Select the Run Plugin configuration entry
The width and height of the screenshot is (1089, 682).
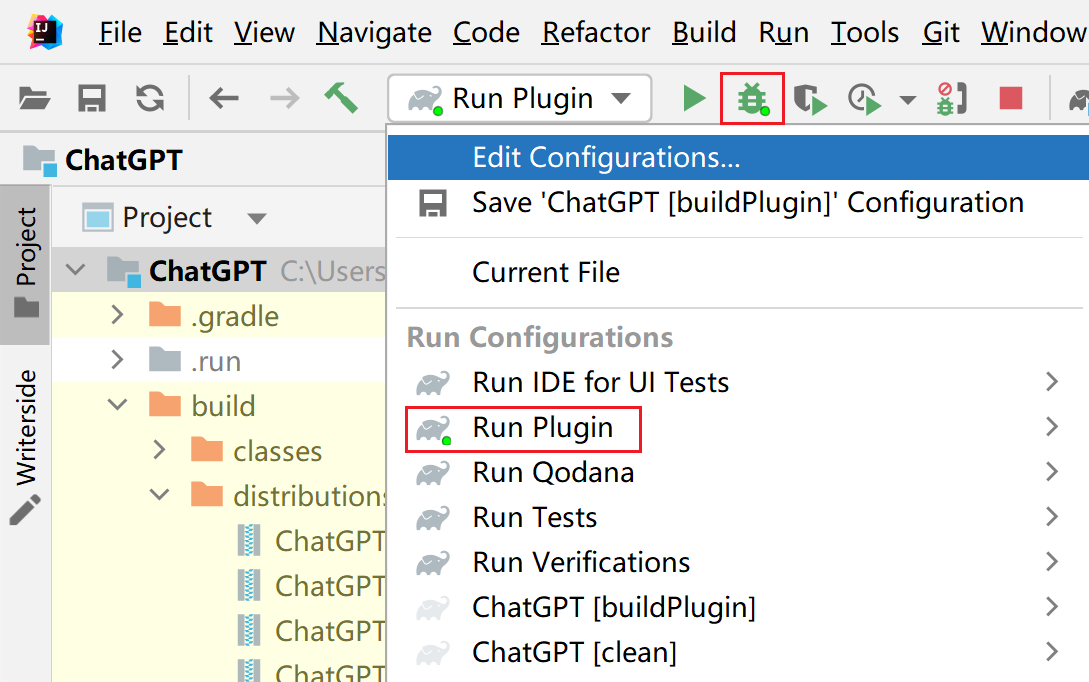738,428
